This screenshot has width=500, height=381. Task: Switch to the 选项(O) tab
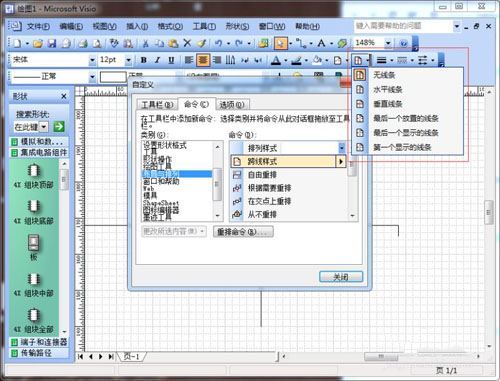(x=232, y=105)
